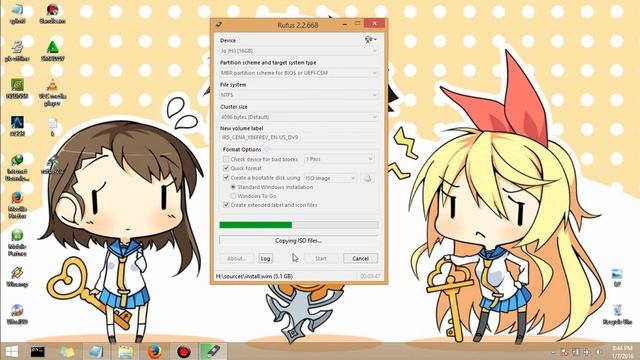The width and height of the screenshot is (640, 360).
Task: Open Command Prompt from taskbar
Action: coord(38,351)
